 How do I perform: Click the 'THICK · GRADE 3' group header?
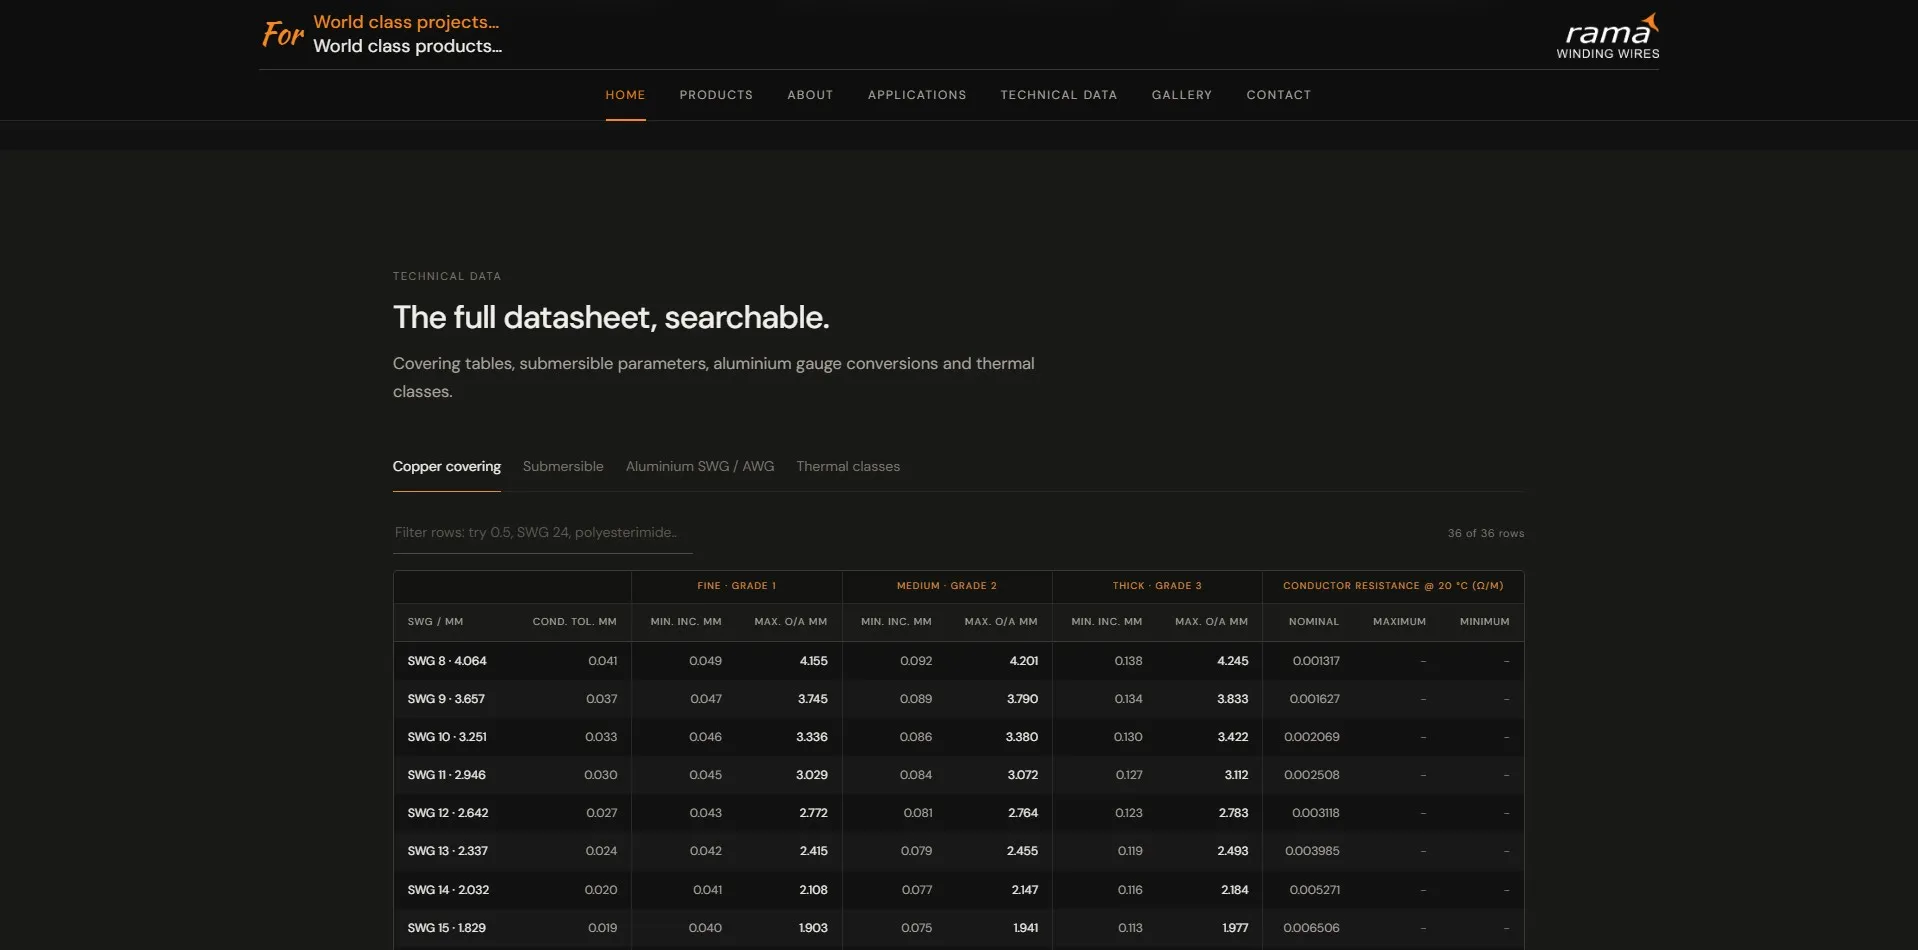pyautogui.click(x=1157, y=586)
